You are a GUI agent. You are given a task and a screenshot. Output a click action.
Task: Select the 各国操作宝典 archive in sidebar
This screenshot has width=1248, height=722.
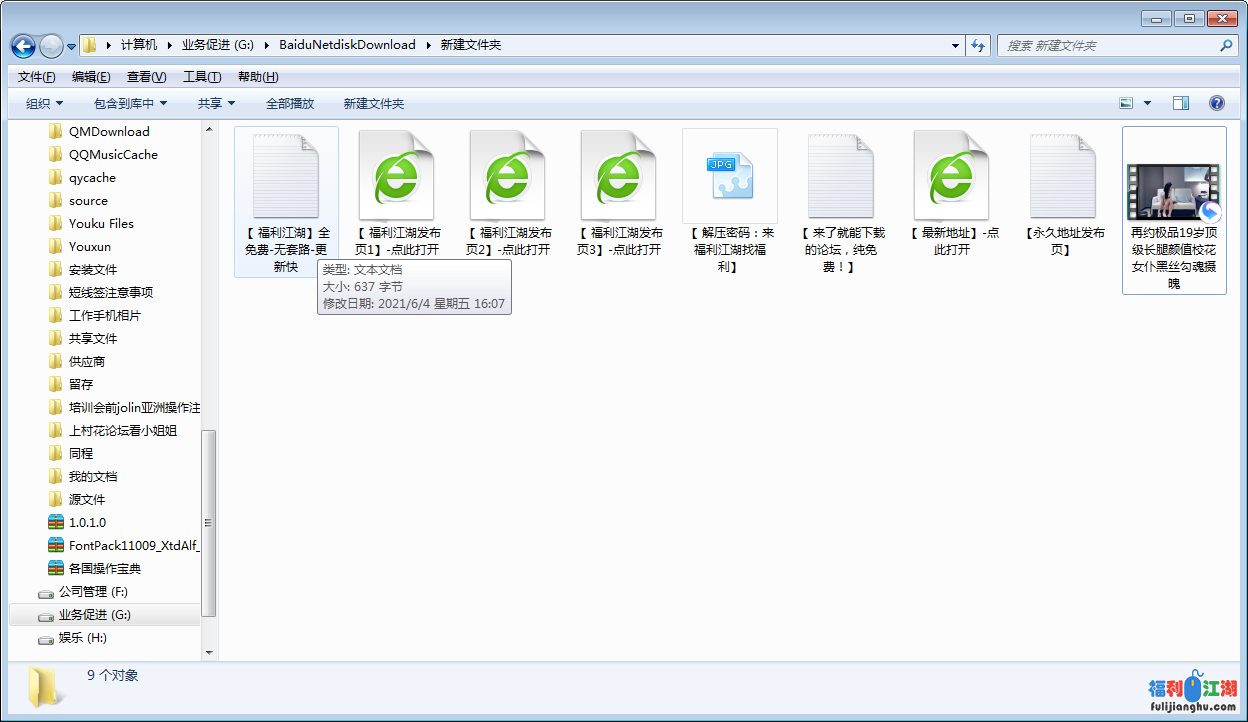[104, 568]
